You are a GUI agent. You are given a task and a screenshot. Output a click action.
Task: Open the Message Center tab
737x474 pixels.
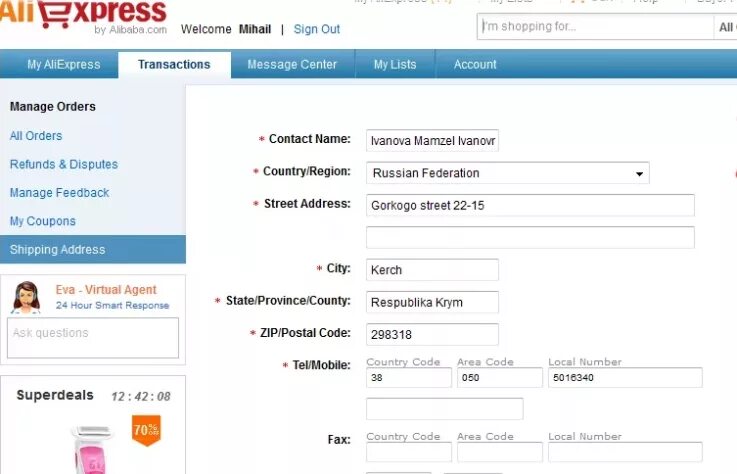pos(292,64)
